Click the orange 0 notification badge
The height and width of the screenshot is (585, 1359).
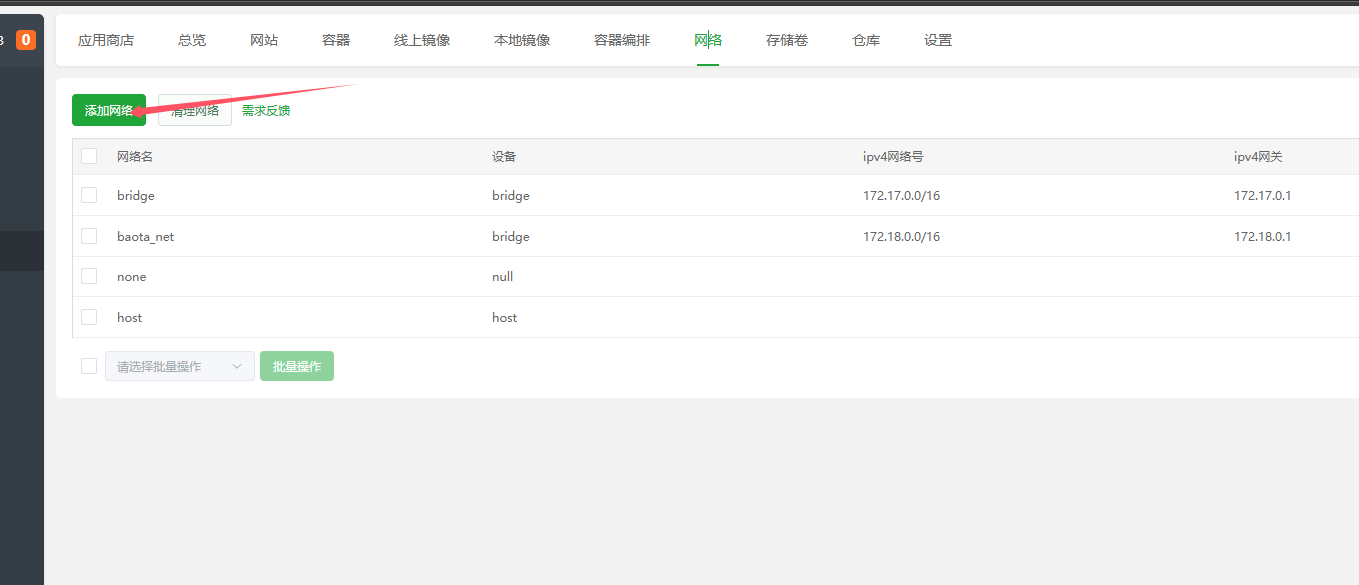point(26,40)
